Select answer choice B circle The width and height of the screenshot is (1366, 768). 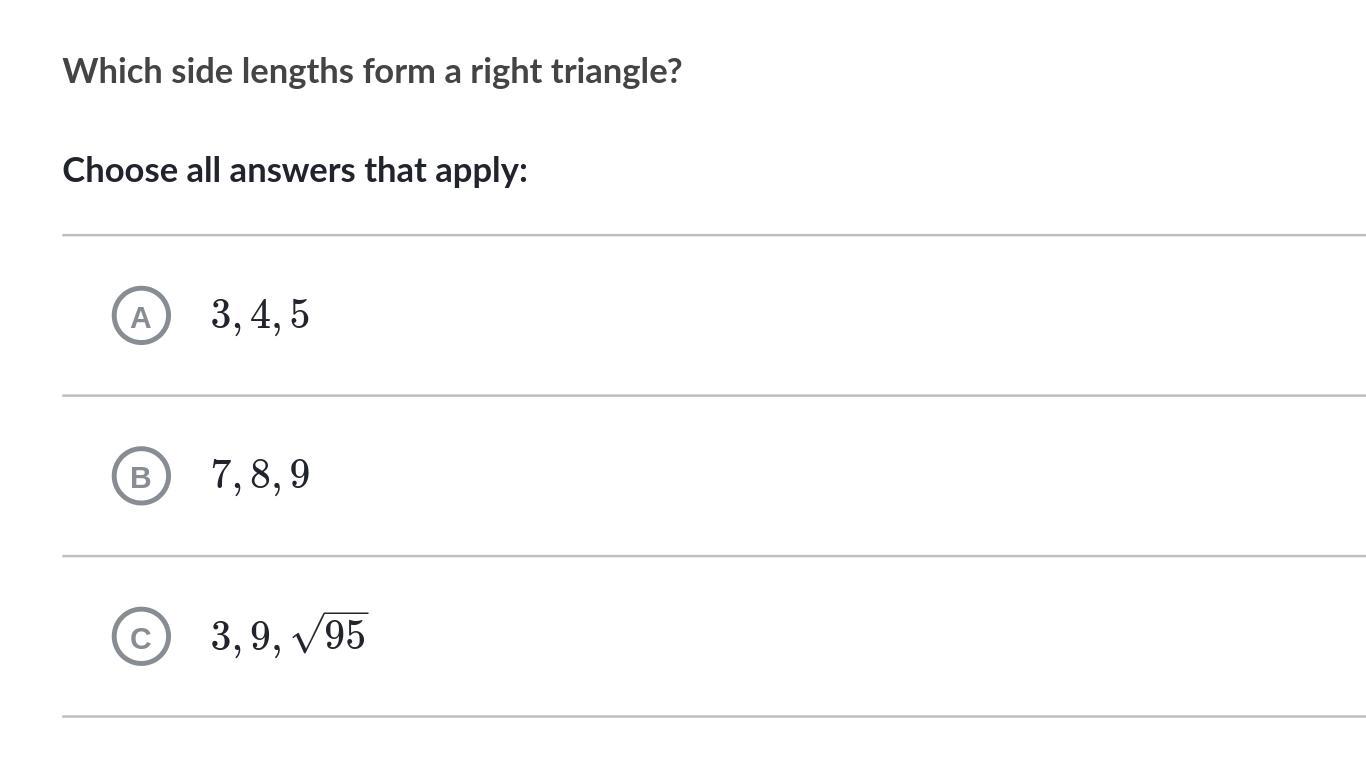tap(141, 476)
